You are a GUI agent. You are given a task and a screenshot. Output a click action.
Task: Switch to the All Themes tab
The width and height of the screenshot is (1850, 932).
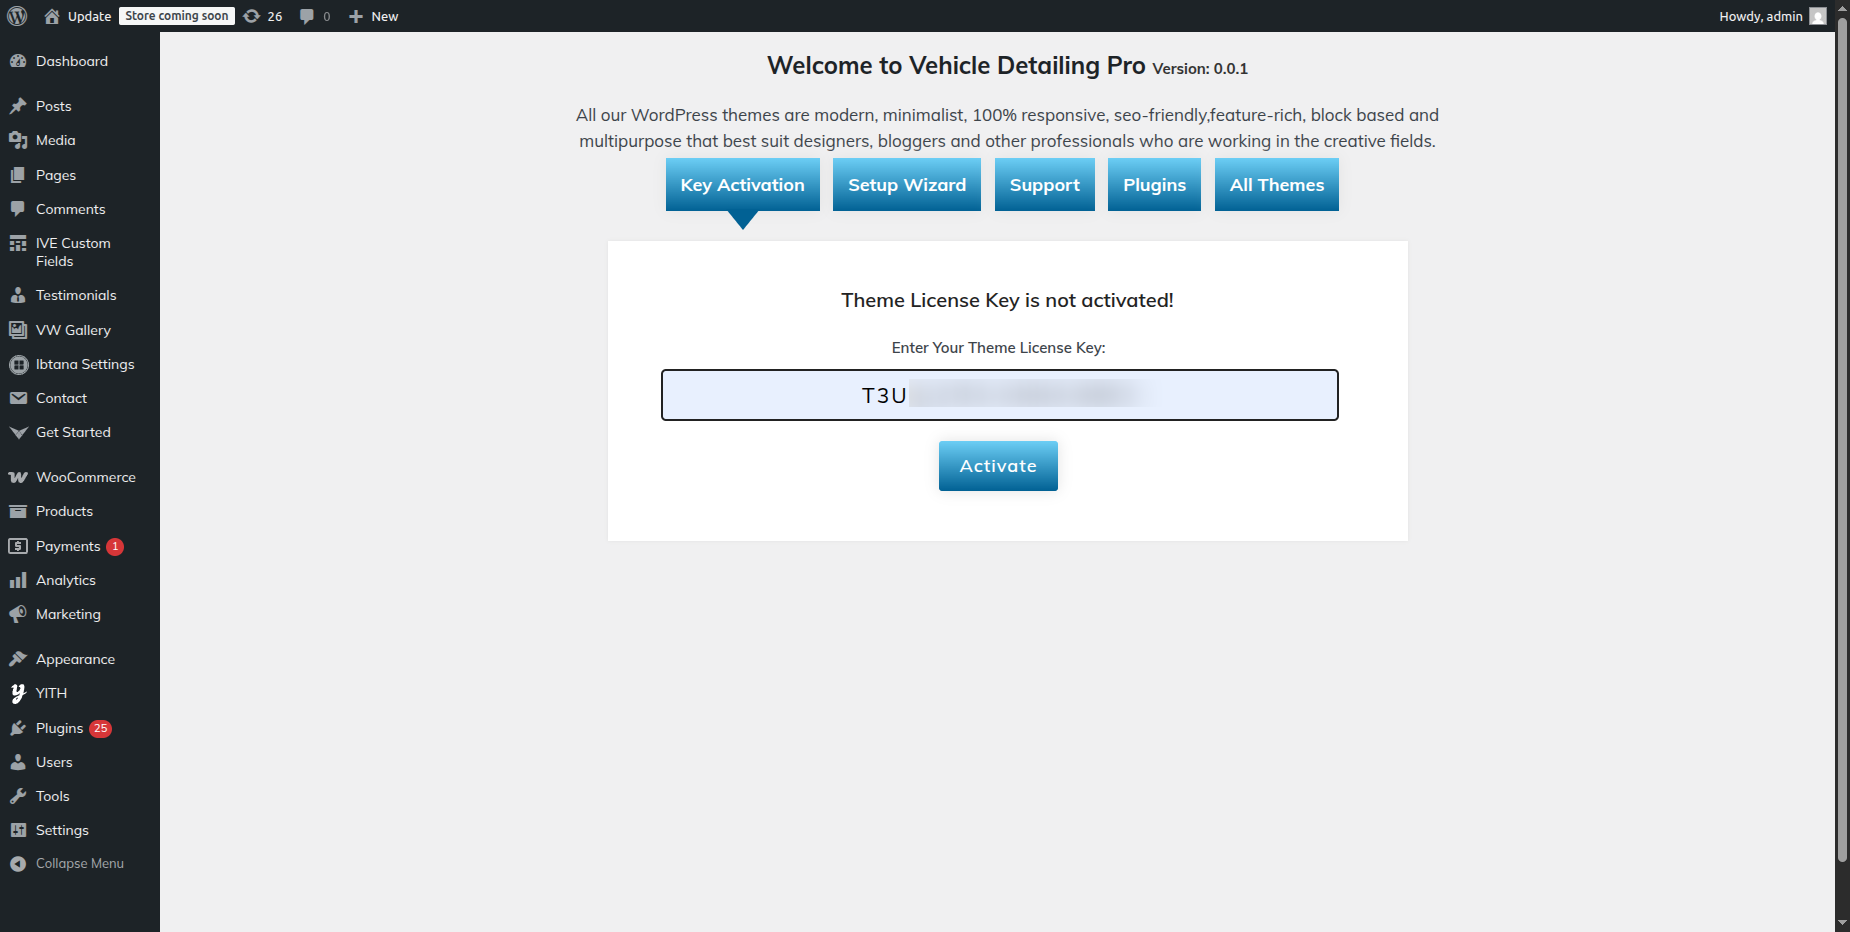pyautogui.click(x=1276, y=185)
